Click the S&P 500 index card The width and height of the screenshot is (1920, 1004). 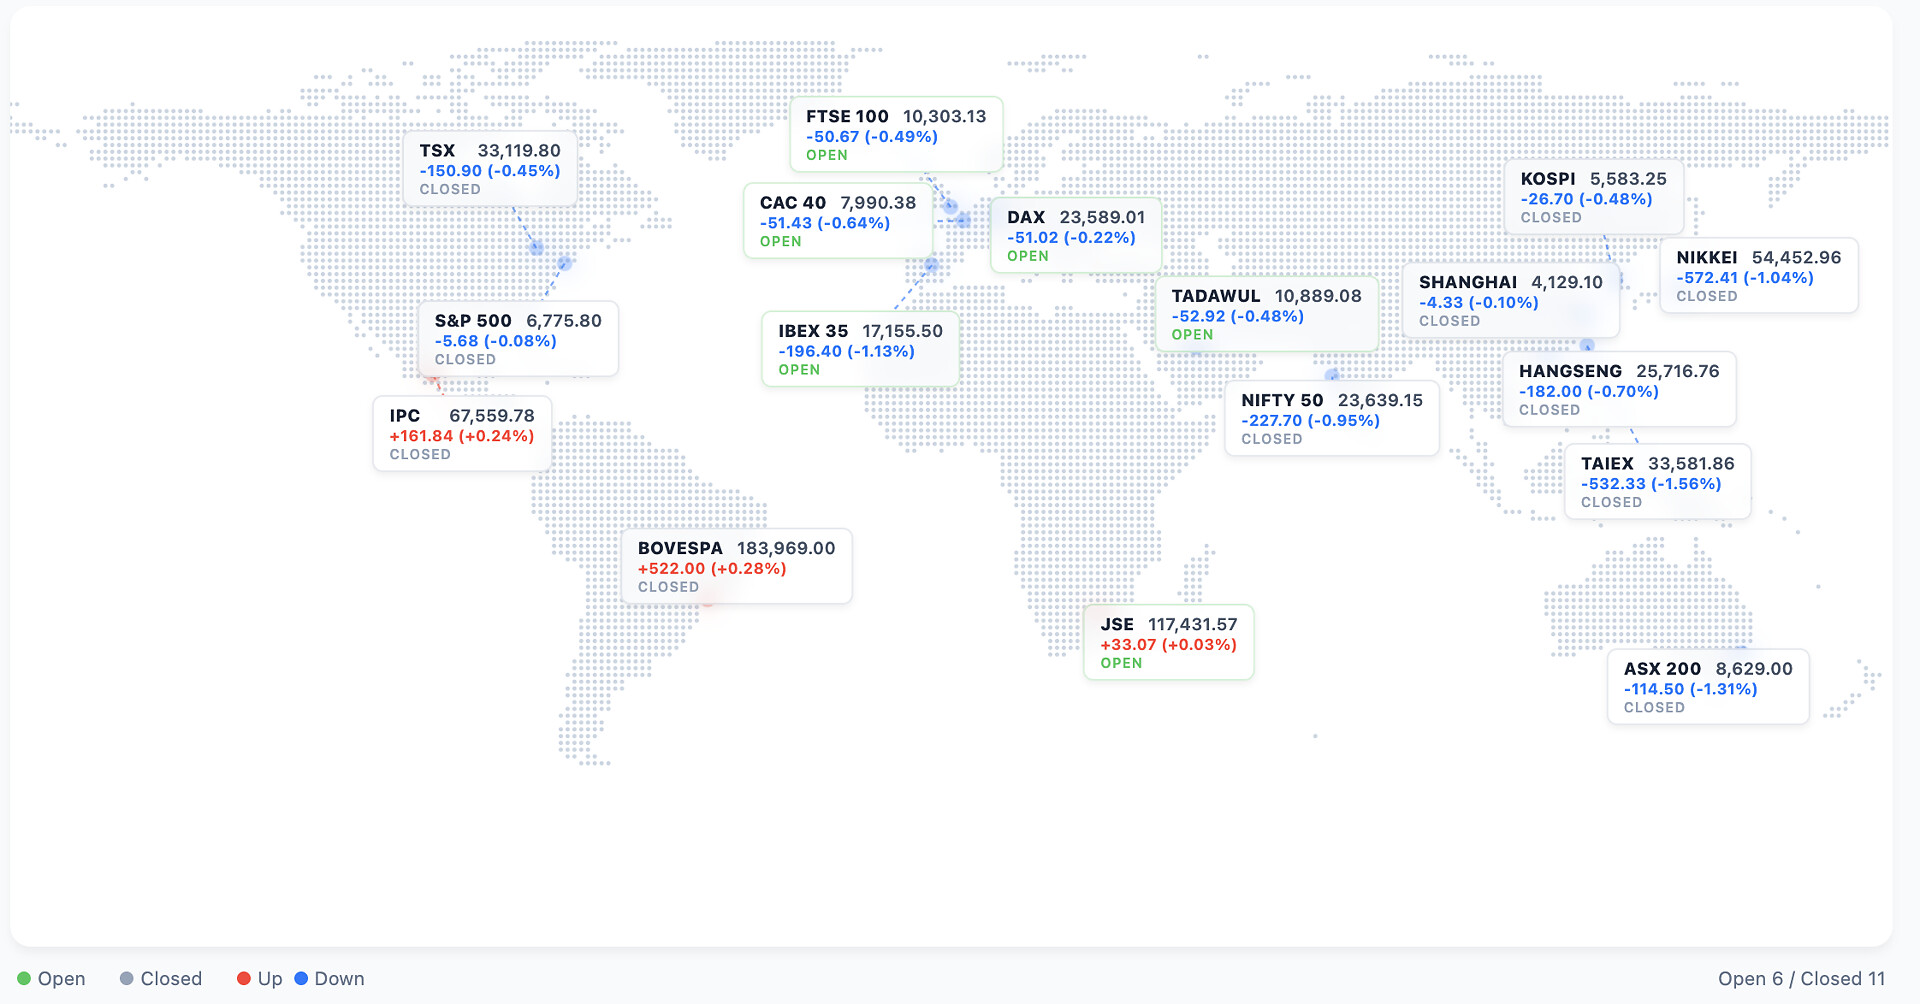(x=518, y=339)
